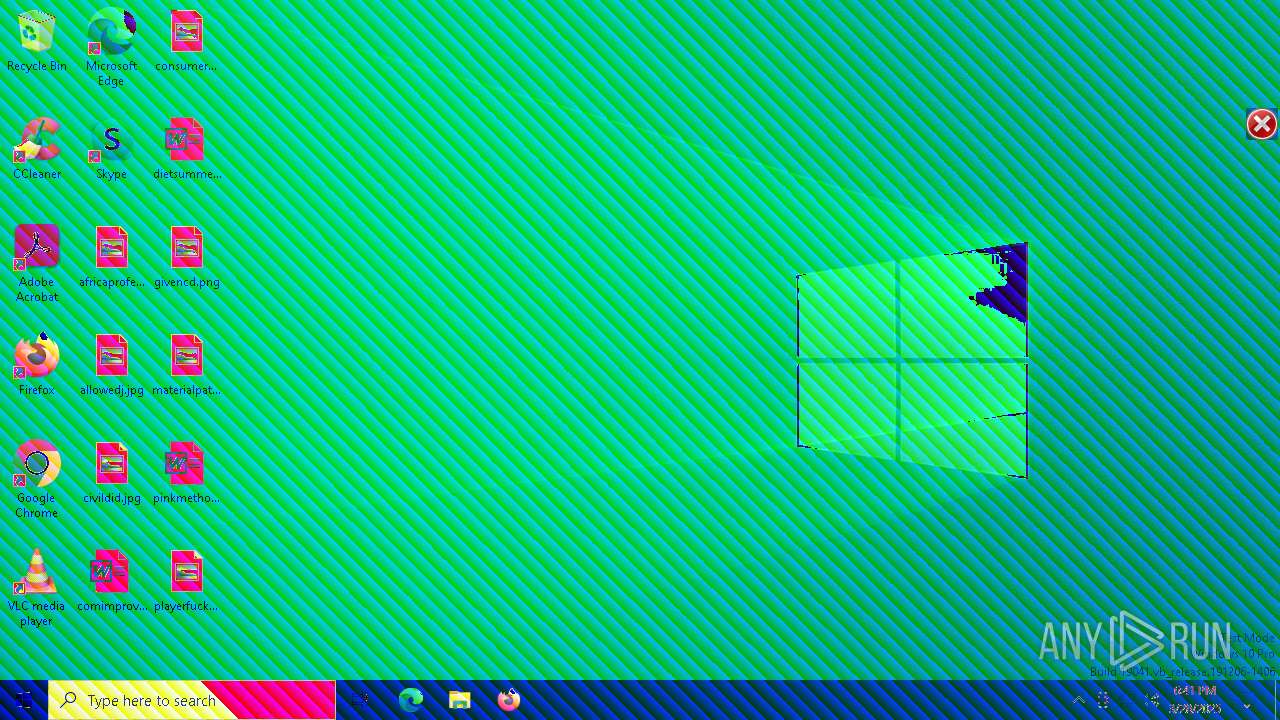This screenshot has height=720, width=1280.
Task: Select the givencd.png file
Action: pyautogui.click(x=187, y=258)
